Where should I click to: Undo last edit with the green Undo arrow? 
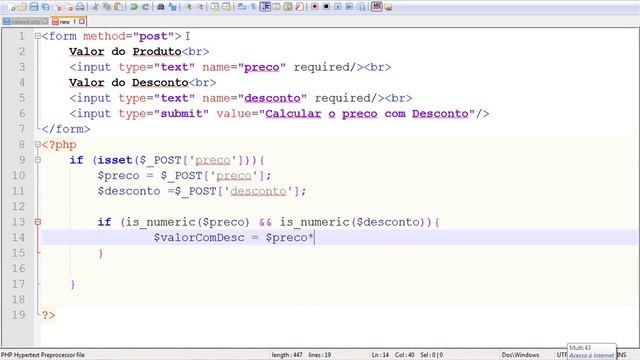point(134,7)
